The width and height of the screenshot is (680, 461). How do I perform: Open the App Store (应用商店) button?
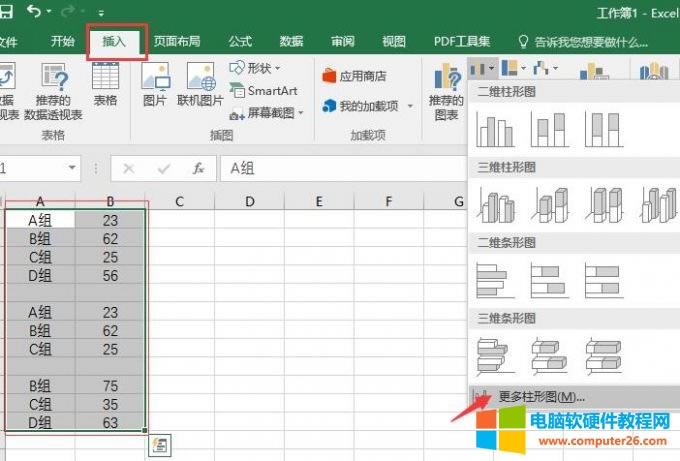pyautogui.click(x=354, y=75)
